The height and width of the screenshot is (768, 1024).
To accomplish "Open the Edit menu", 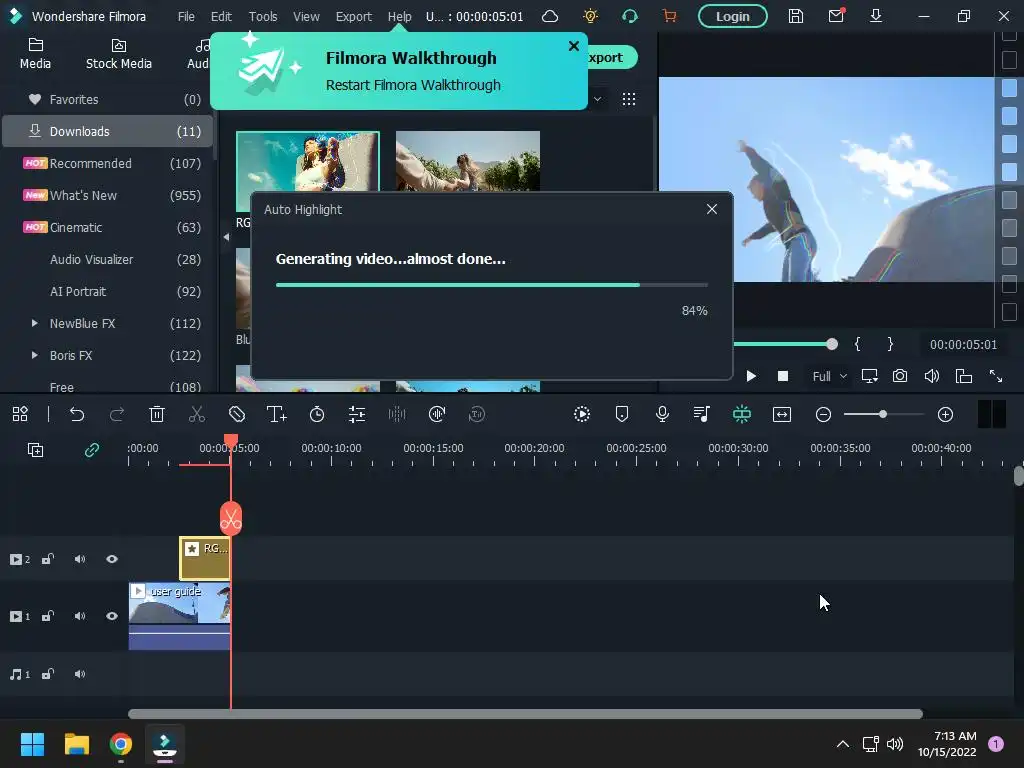I will 221,16.
